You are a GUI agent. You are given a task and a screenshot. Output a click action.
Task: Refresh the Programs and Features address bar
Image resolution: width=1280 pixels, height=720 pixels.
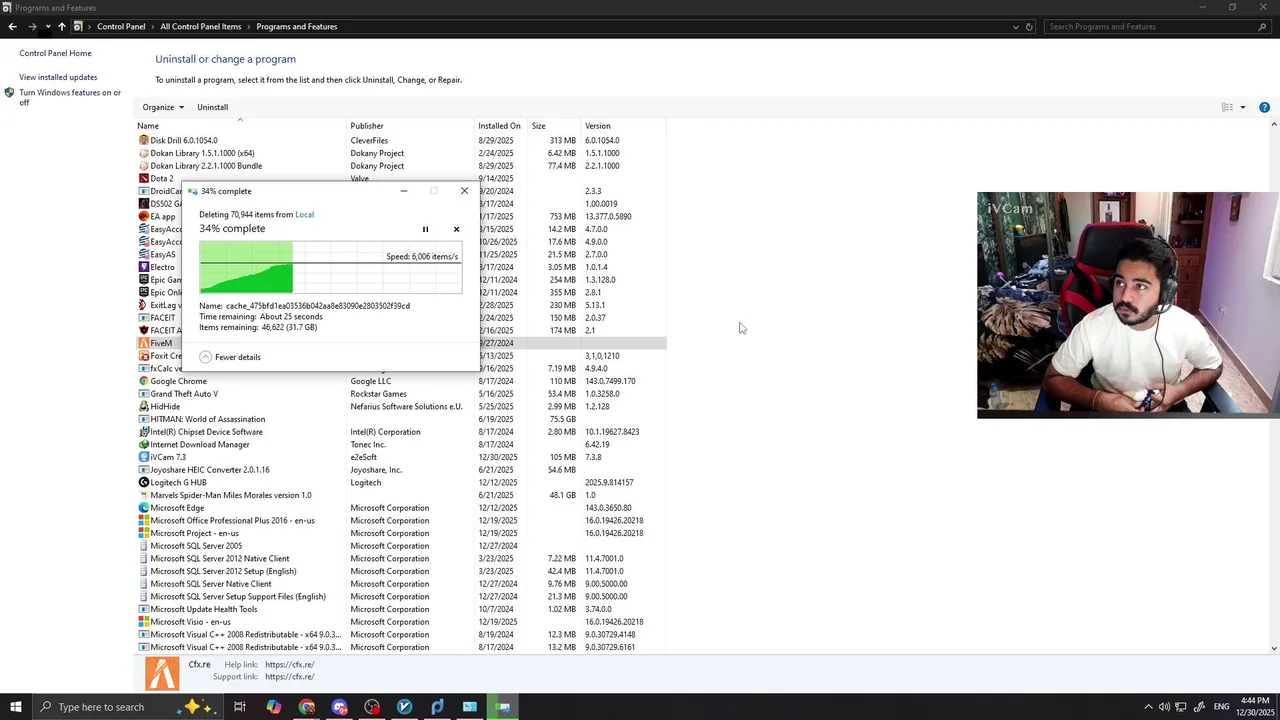[x=1029, y=27]
